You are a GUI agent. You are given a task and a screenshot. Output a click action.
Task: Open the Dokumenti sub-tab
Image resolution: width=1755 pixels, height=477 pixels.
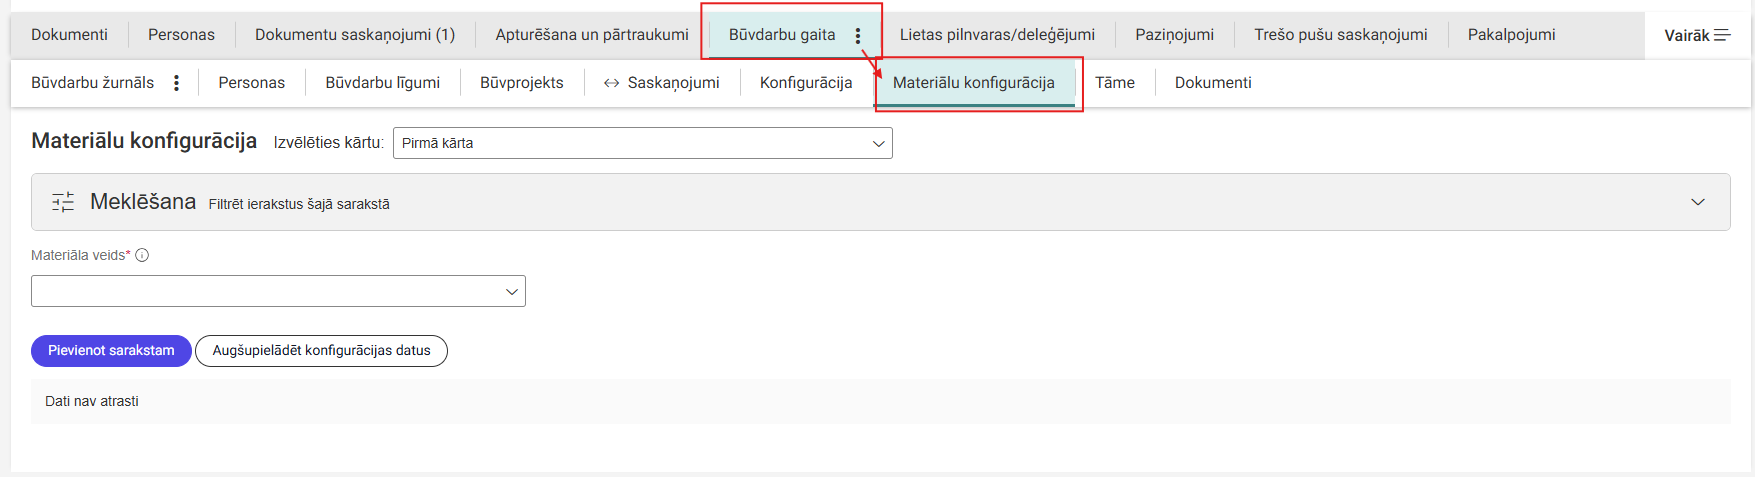pyautogui.click(x=1212, y=83)
